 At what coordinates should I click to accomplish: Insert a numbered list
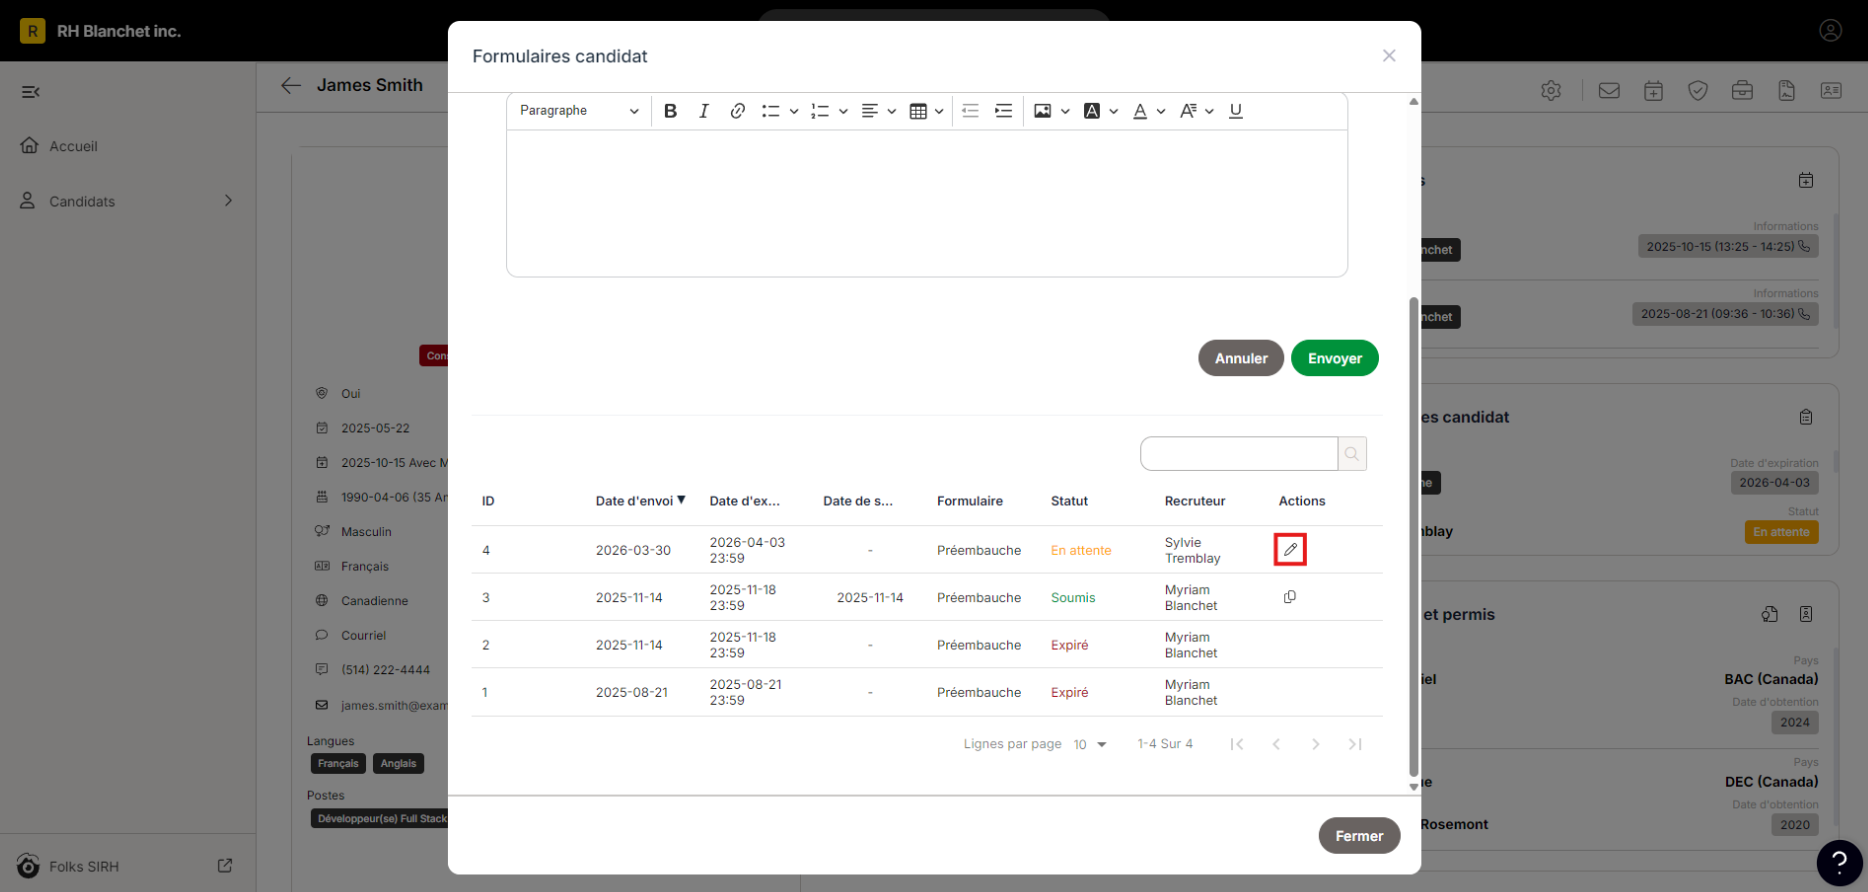coord(820,111)
